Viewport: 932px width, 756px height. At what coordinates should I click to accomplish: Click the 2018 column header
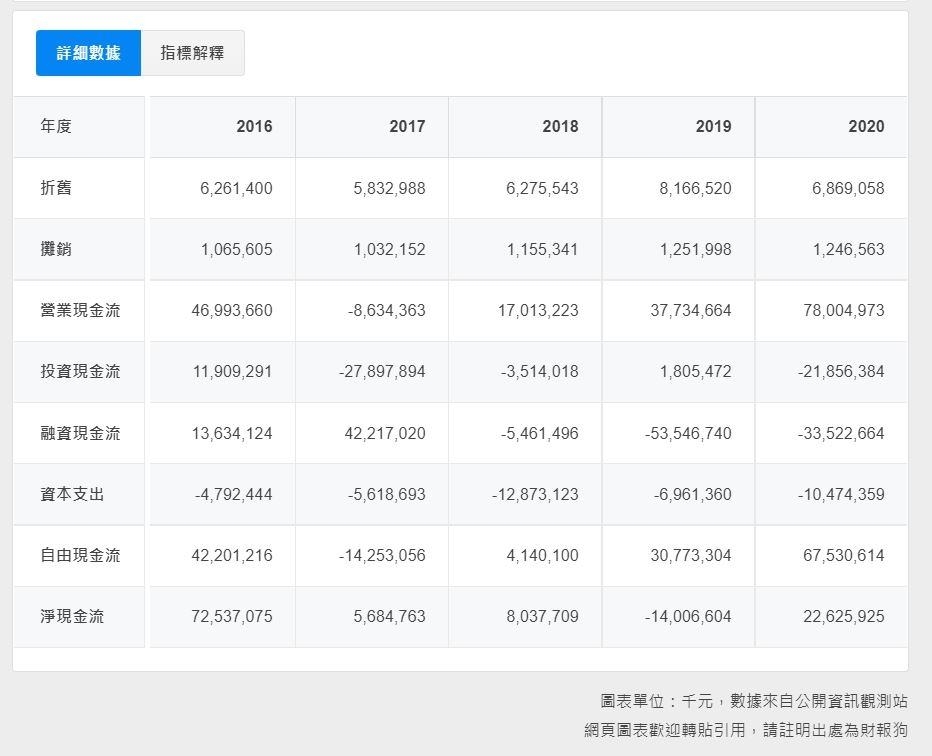(560, 126)
